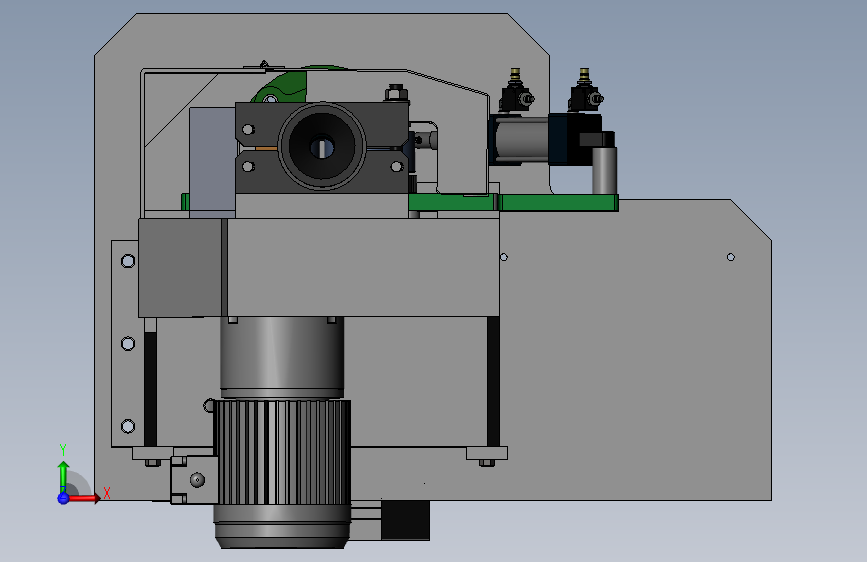Select the large central rectangular housing
The height and width of the screenshot is (562, 867).
pyautogui.click(x=363, y=268)
